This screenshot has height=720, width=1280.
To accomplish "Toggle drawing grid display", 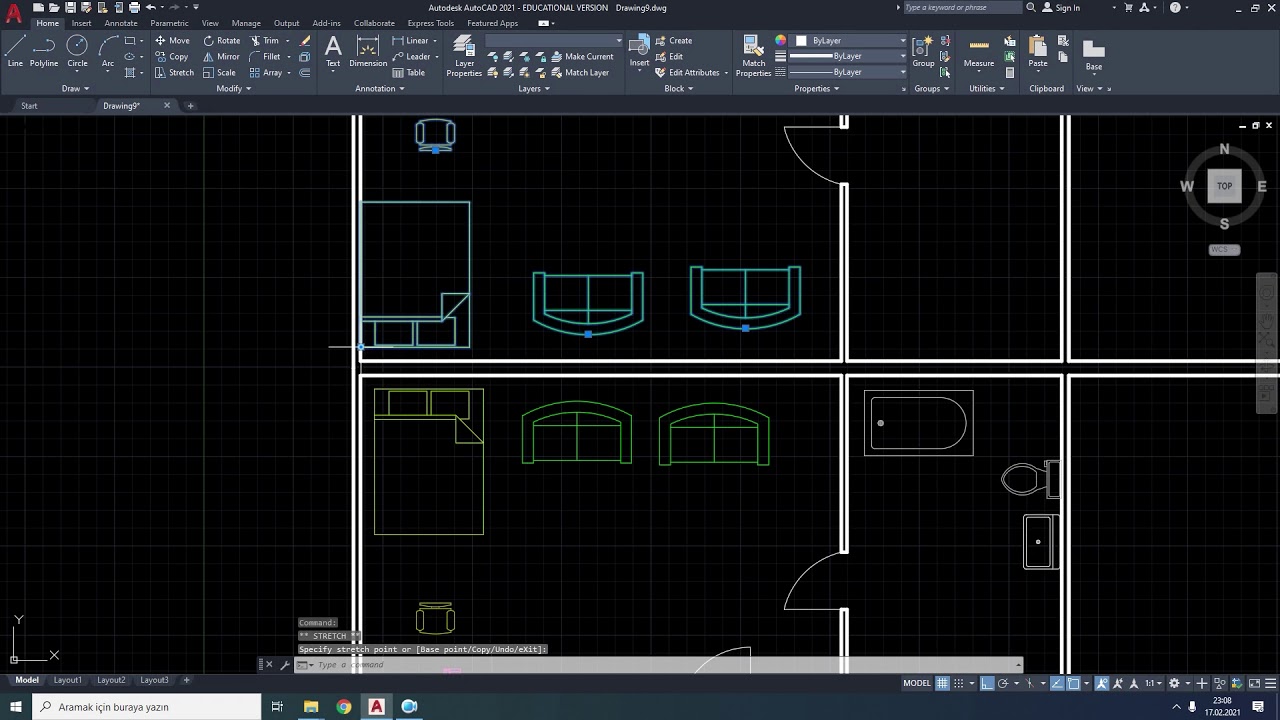I will click(943, 683).
